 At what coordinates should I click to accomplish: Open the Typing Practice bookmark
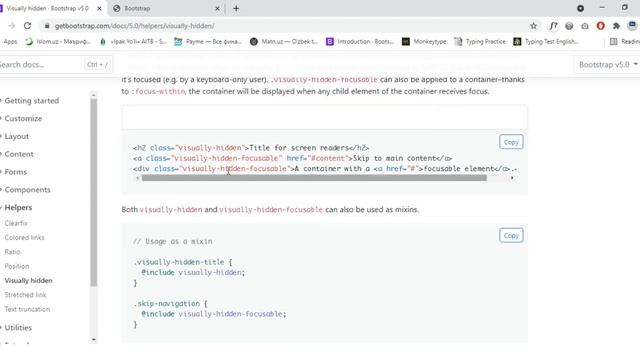point(480,42)
